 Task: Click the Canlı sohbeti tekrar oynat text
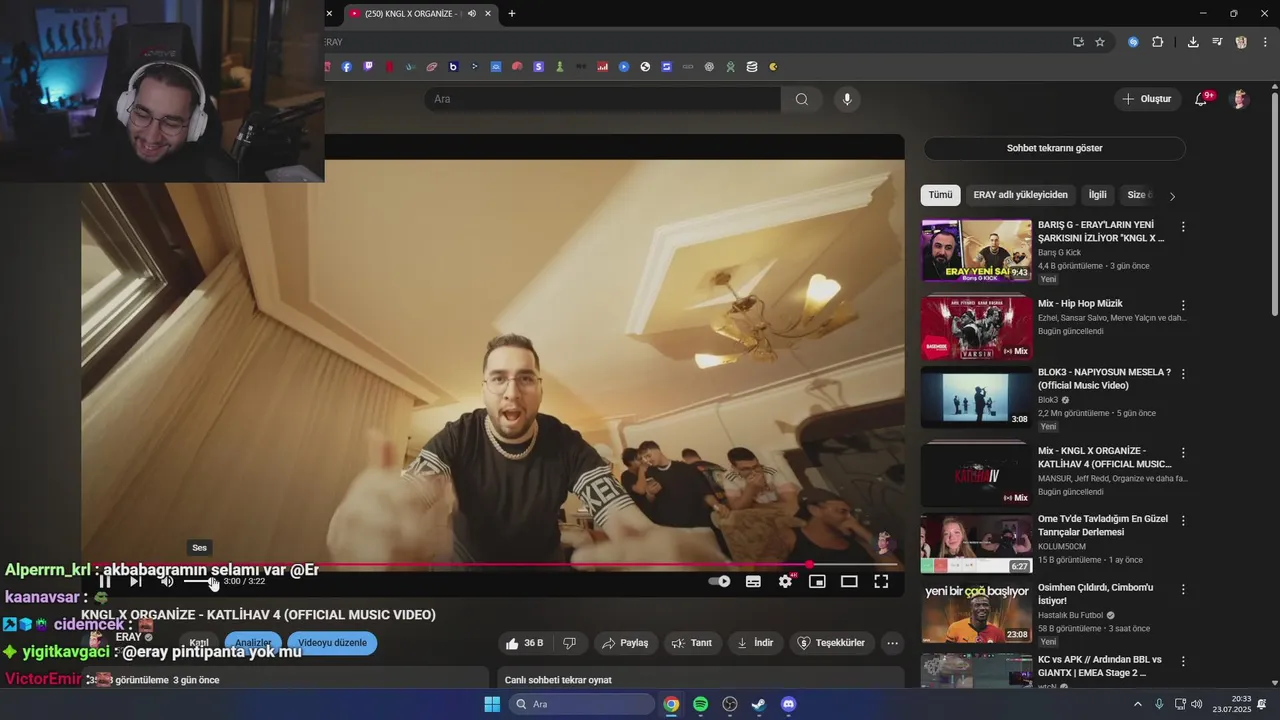click(558, 680)
